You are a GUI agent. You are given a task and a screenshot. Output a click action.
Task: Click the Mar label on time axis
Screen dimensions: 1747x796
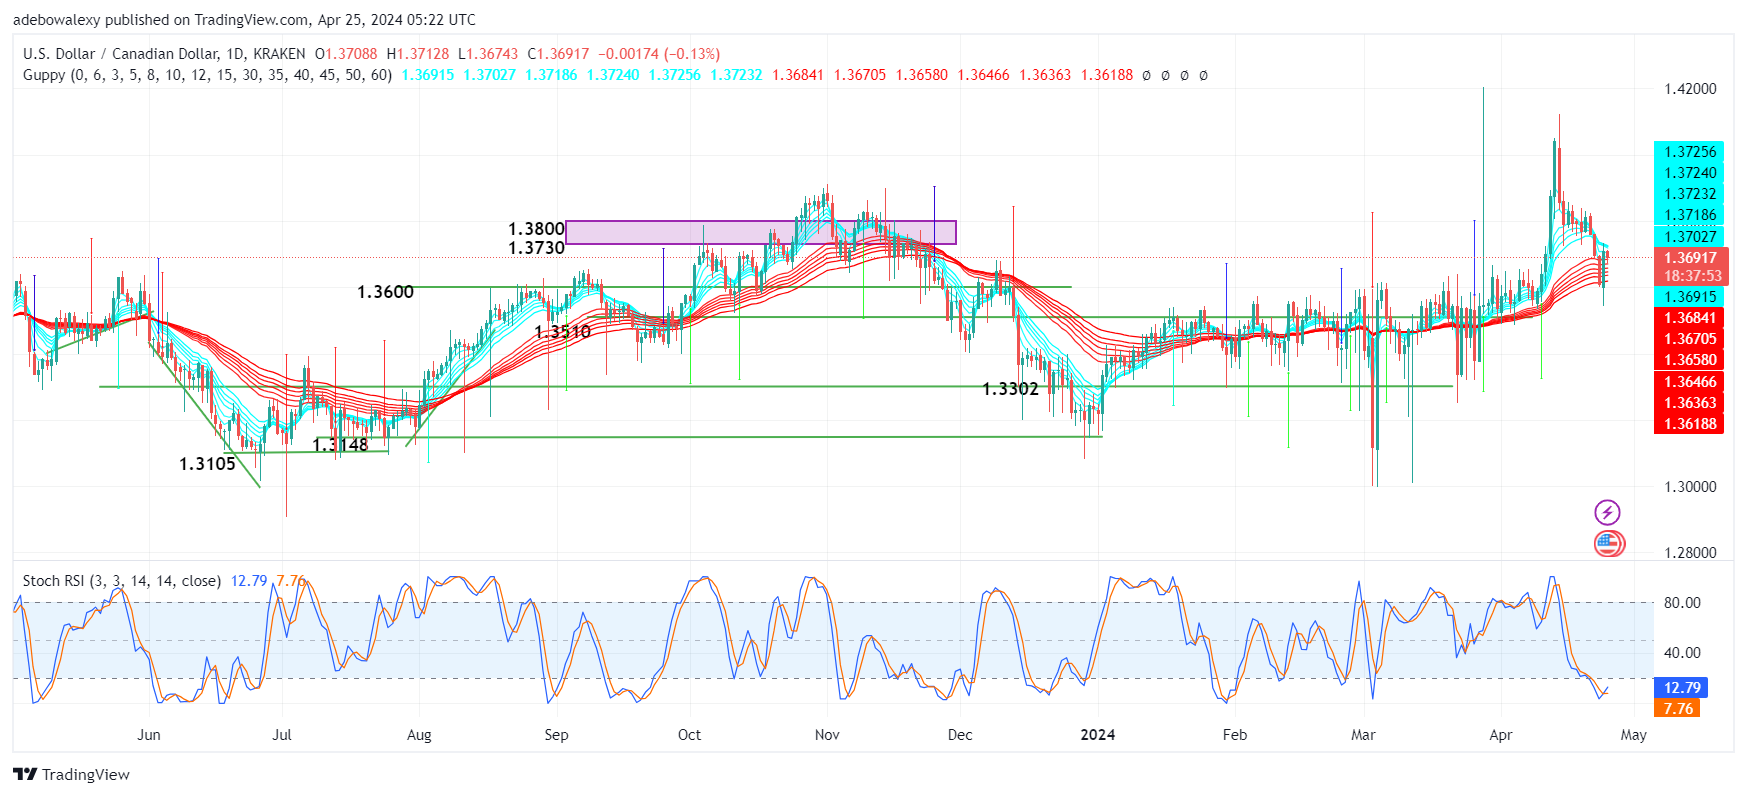click(x=1363, y=735)
